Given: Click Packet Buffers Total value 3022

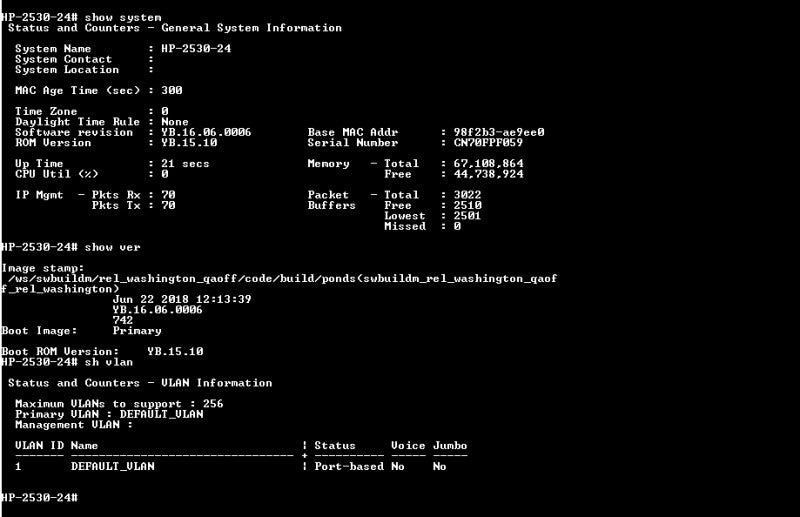Looking at the screenshot, I should click(x=467, y=195).
